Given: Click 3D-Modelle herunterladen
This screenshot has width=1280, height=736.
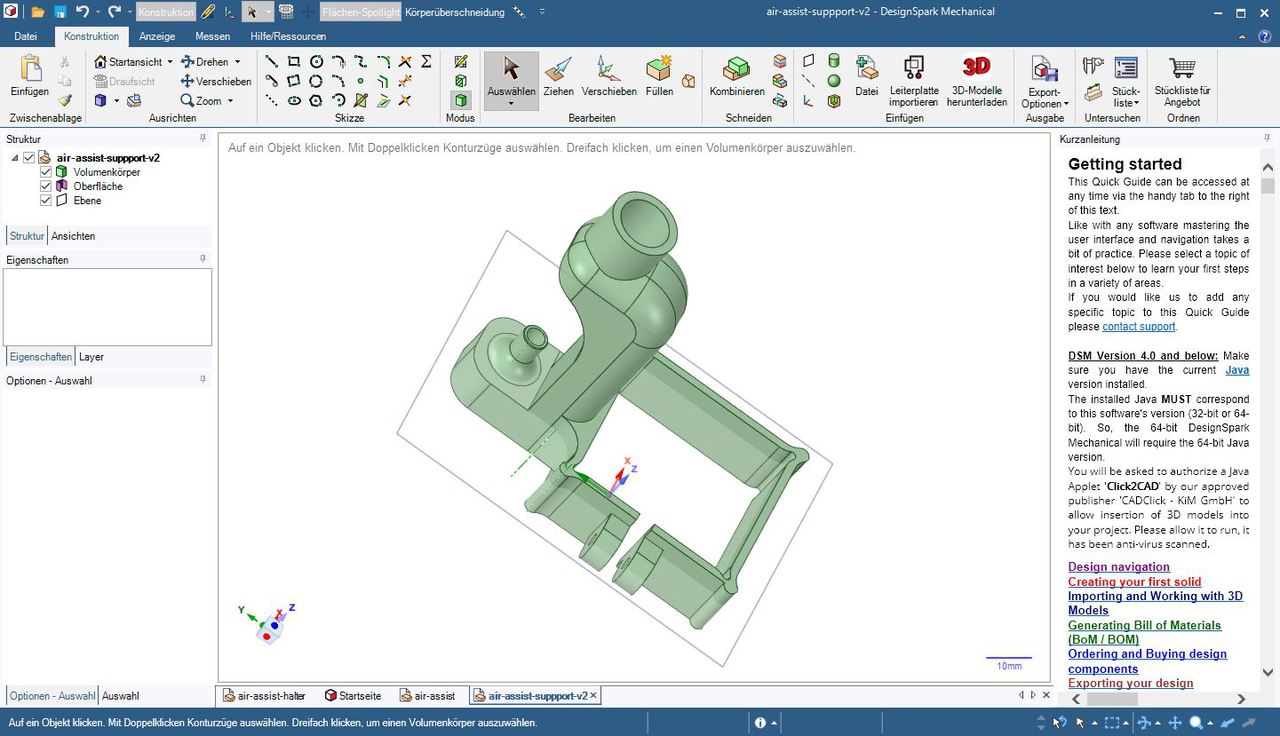Looking at the screenshot, I should (976, 75).
